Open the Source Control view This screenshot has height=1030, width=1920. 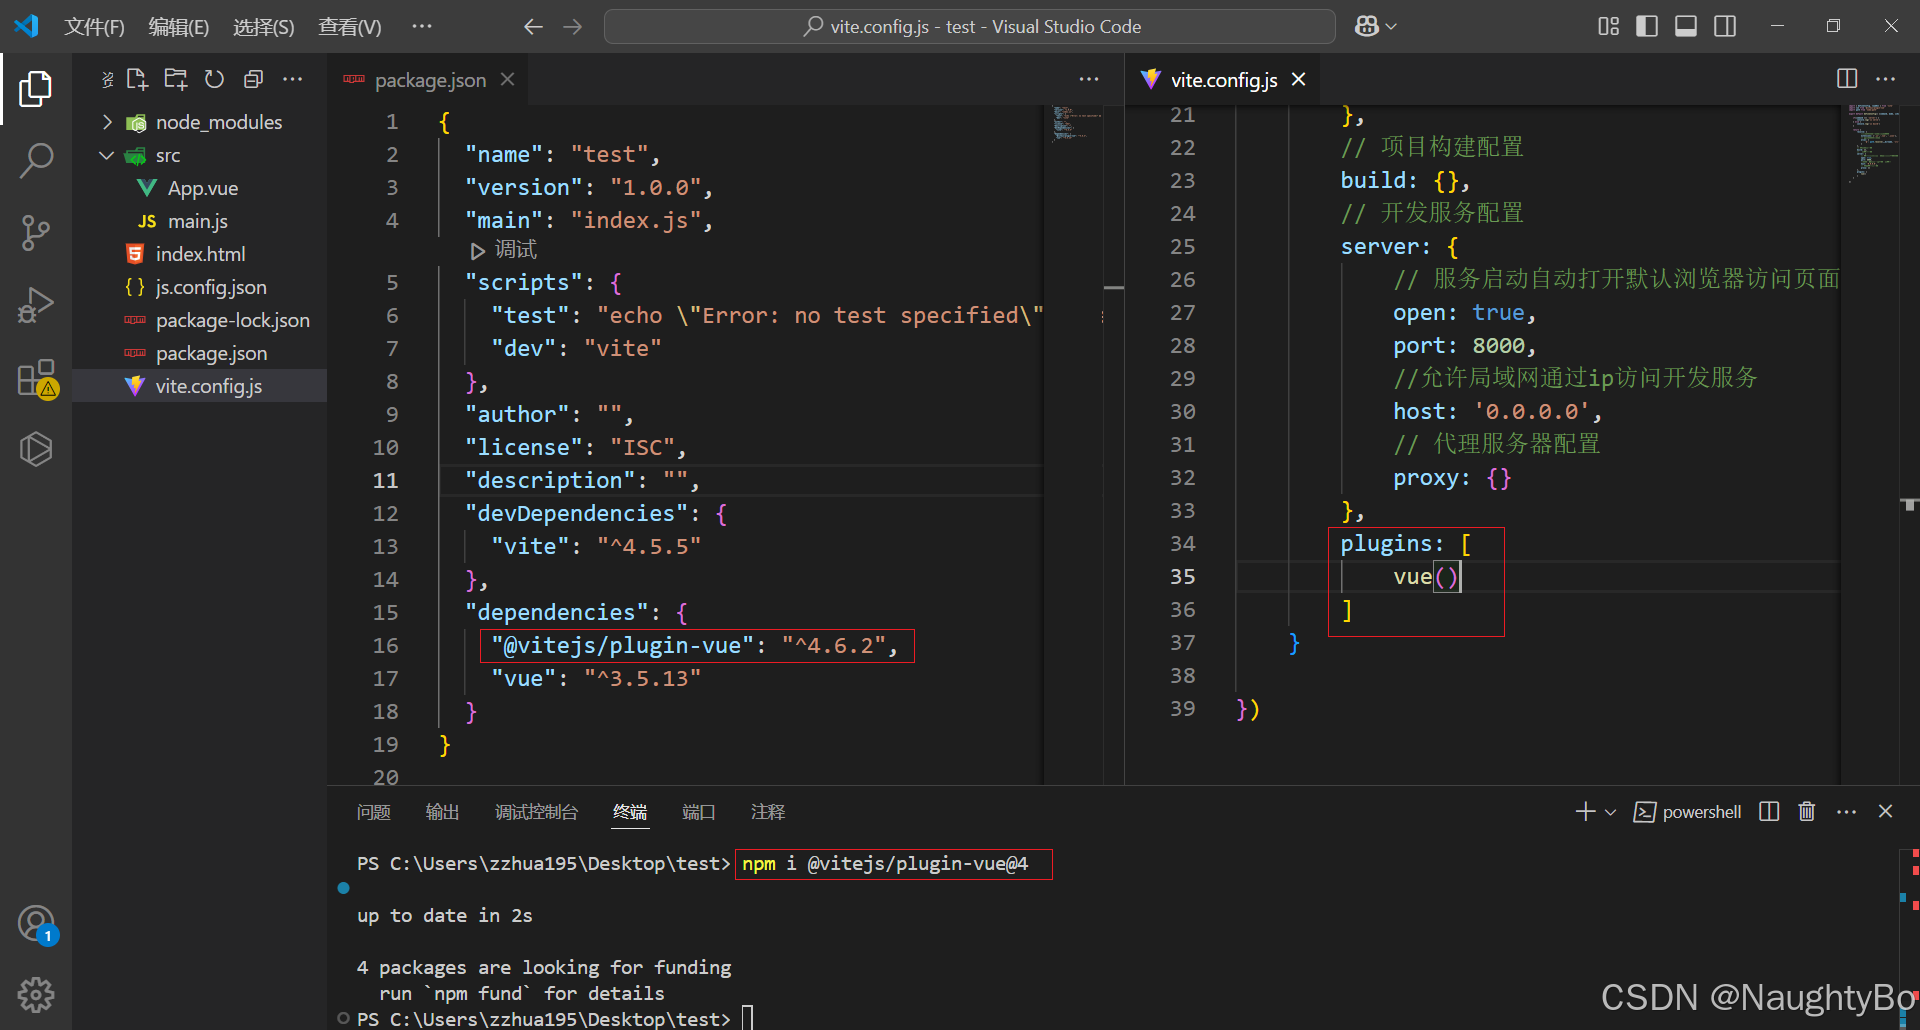pos(36,232)
